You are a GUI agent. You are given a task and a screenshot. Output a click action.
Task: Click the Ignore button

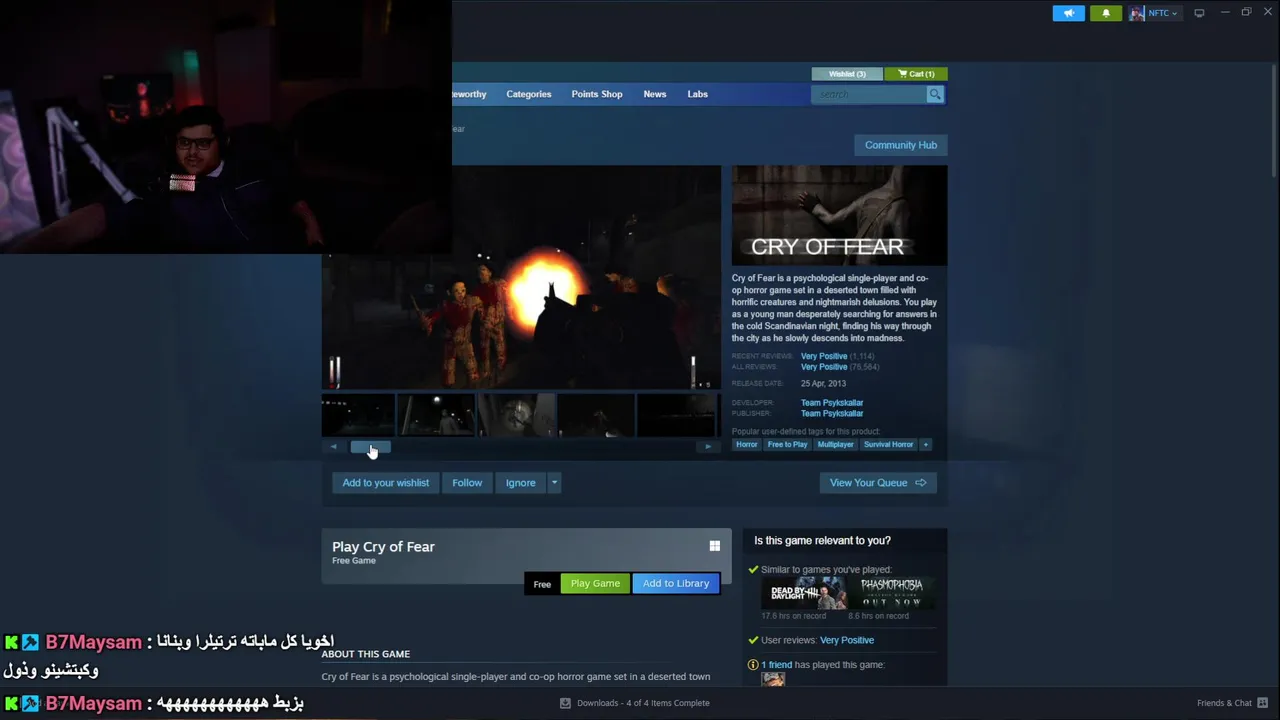point(520,483)
